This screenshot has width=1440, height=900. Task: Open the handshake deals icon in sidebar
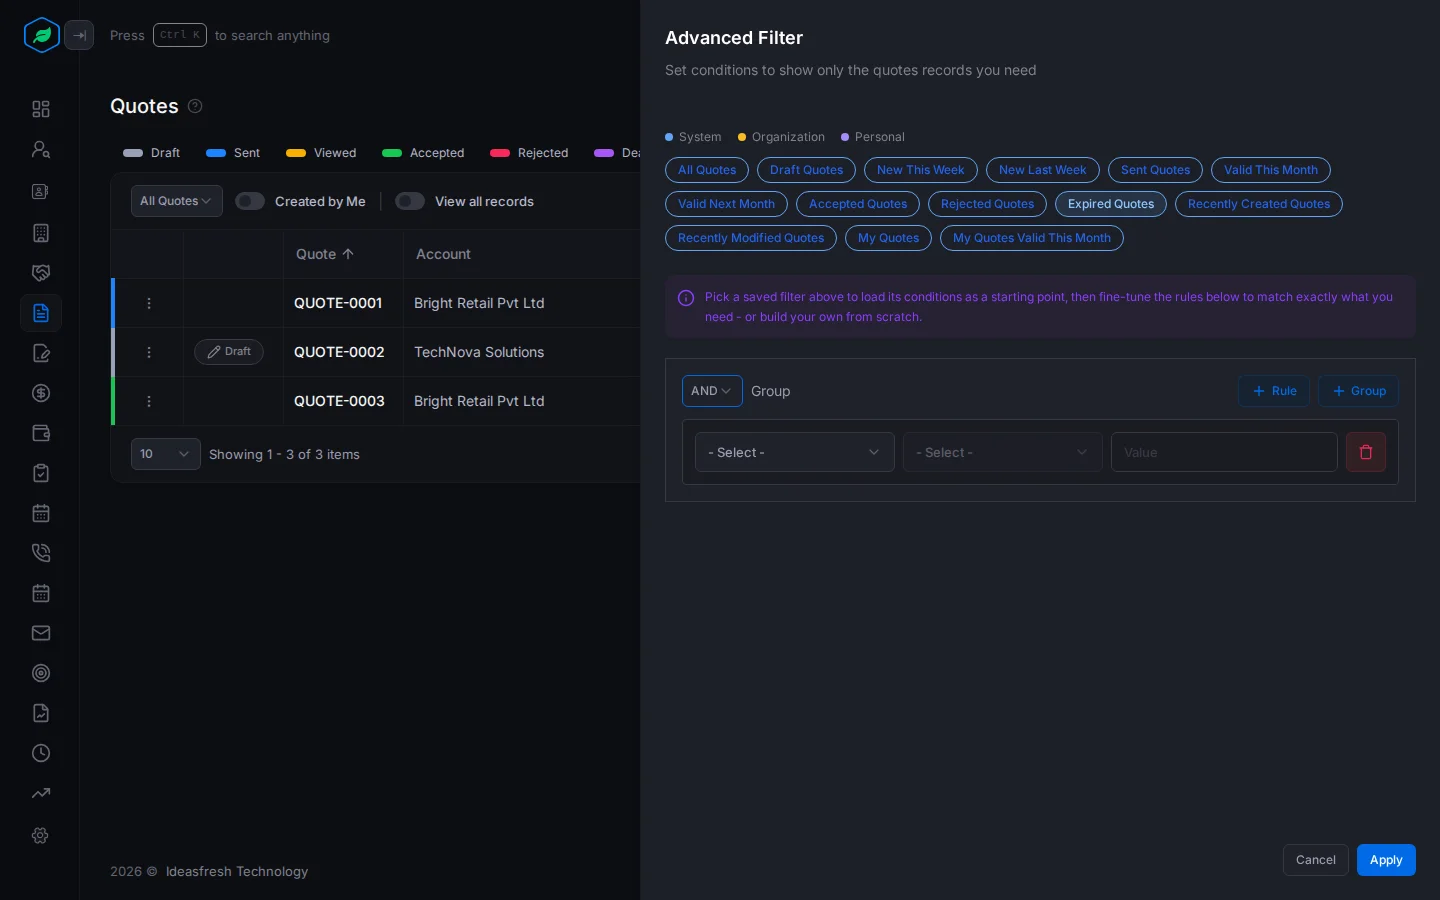tap(41, 273)
